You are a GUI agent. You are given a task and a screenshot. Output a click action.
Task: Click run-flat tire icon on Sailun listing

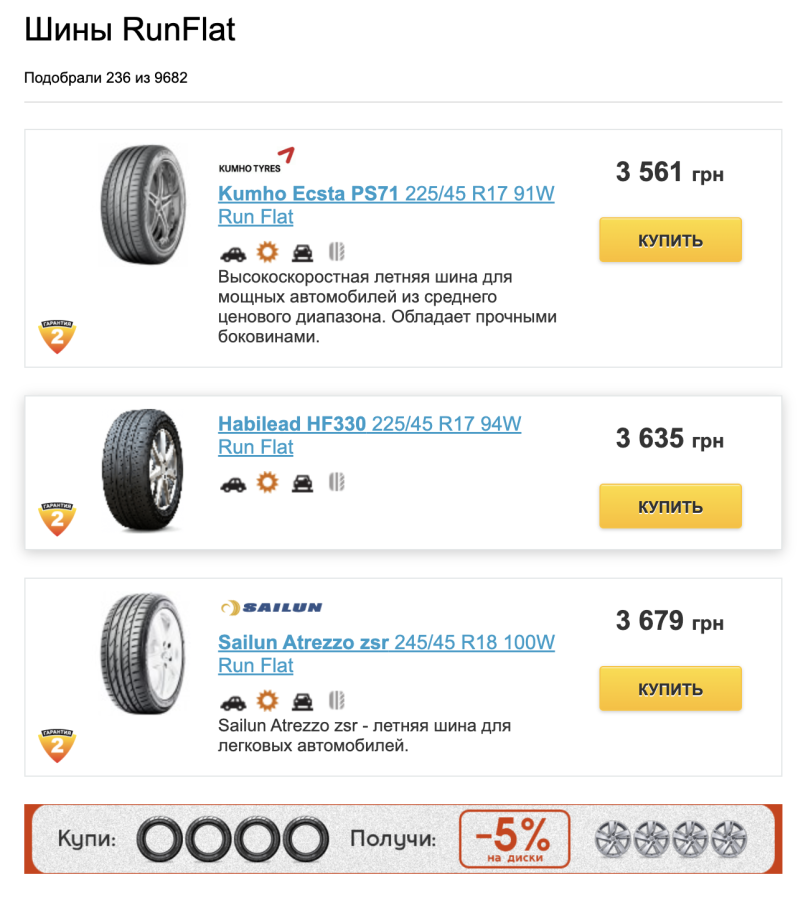click(x=336, y=701)
